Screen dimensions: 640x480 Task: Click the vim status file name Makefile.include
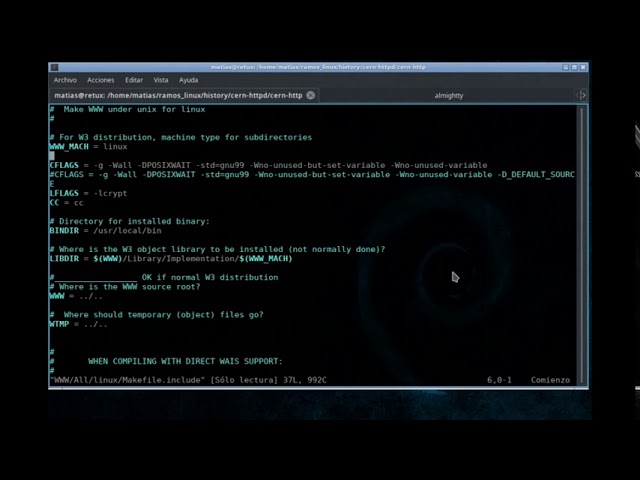127,380
